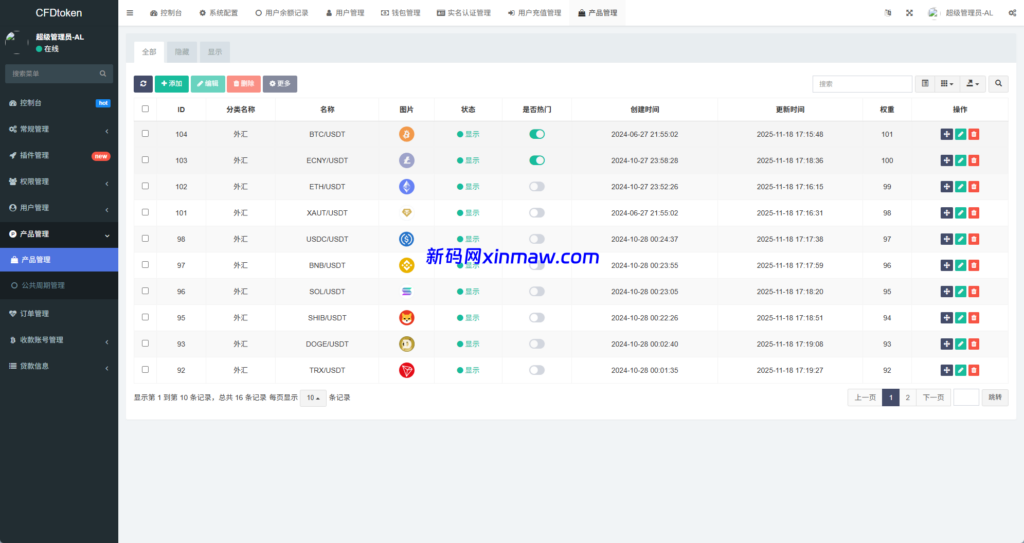Expand 收款账号管理 in the sidebar

(x=59, y=340)
